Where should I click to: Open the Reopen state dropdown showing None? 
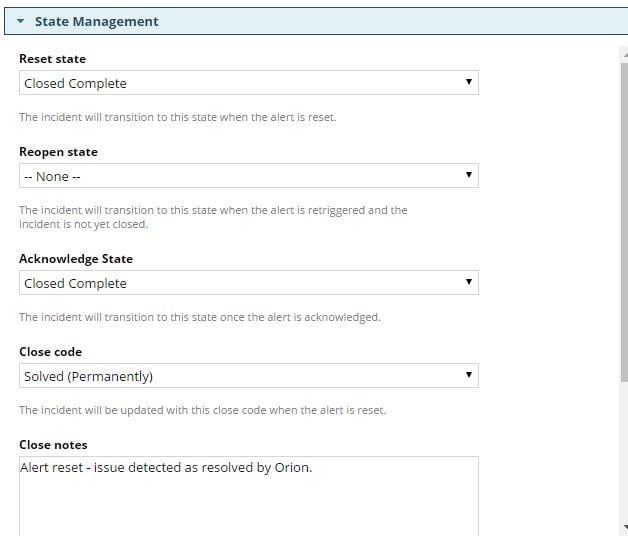(240, 176)
